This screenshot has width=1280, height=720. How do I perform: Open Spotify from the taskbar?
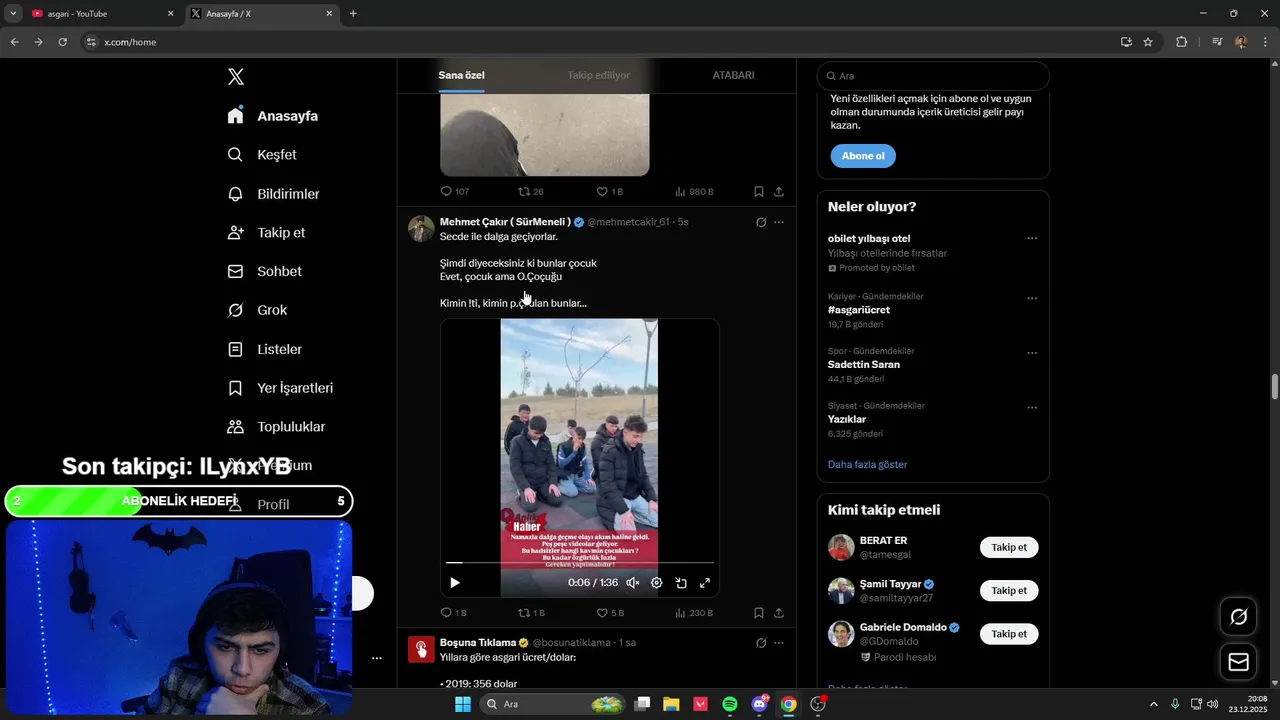(x=730, y=704)
